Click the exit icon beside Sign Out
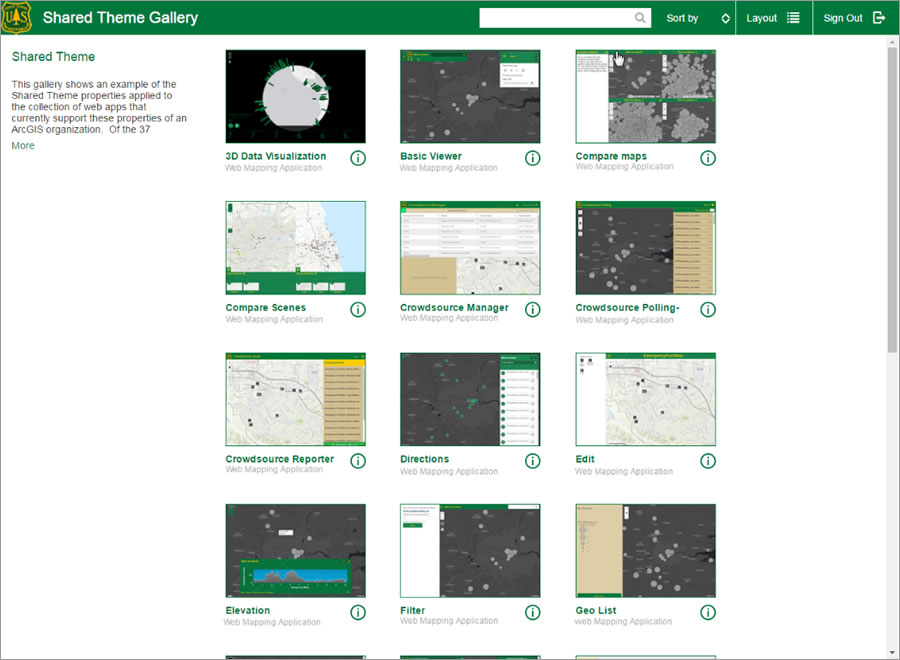 tap(879, 17)
